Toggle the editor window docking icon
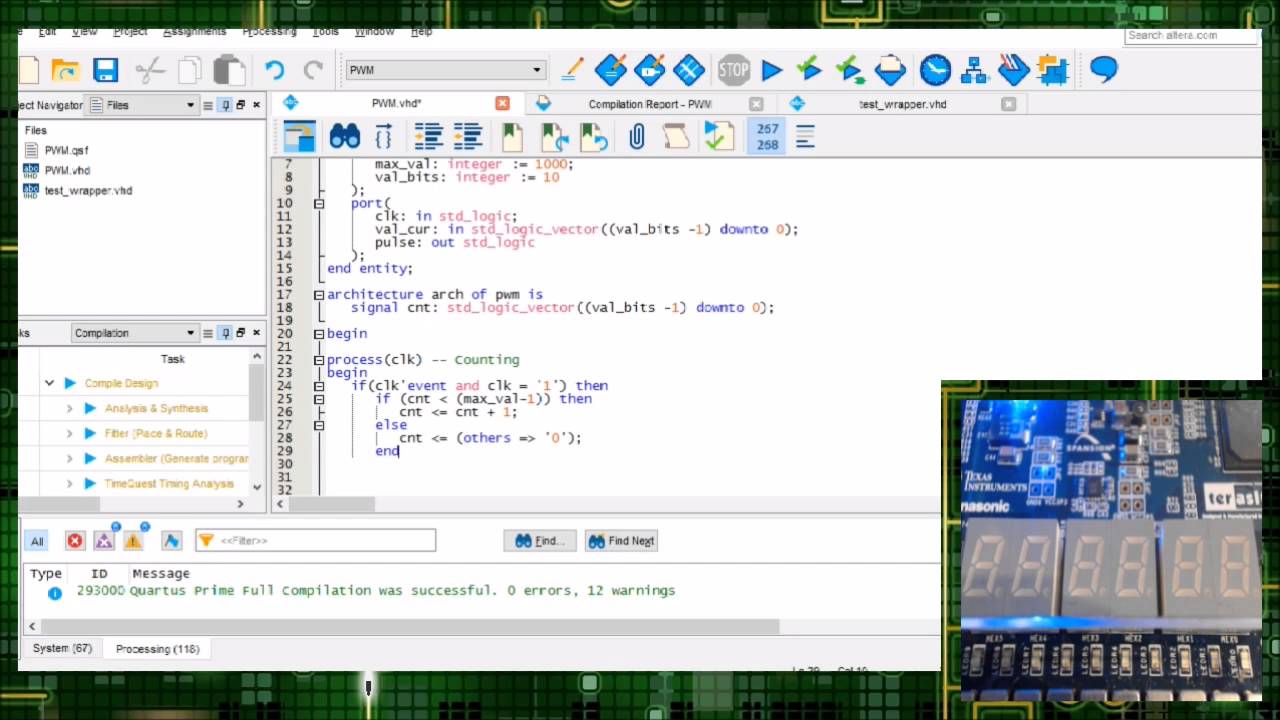Viewport: 1280px width, 720px height. [x=299, y=136]
